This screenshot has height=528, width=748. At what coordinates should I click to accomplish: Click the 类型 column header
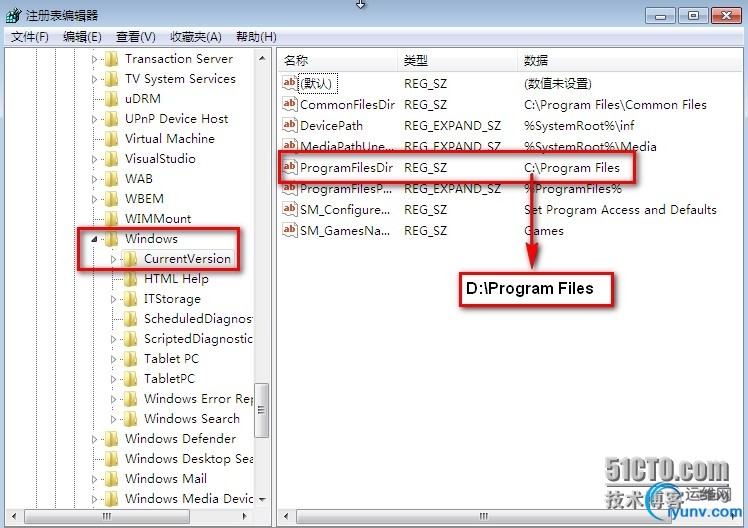(457, 61)
